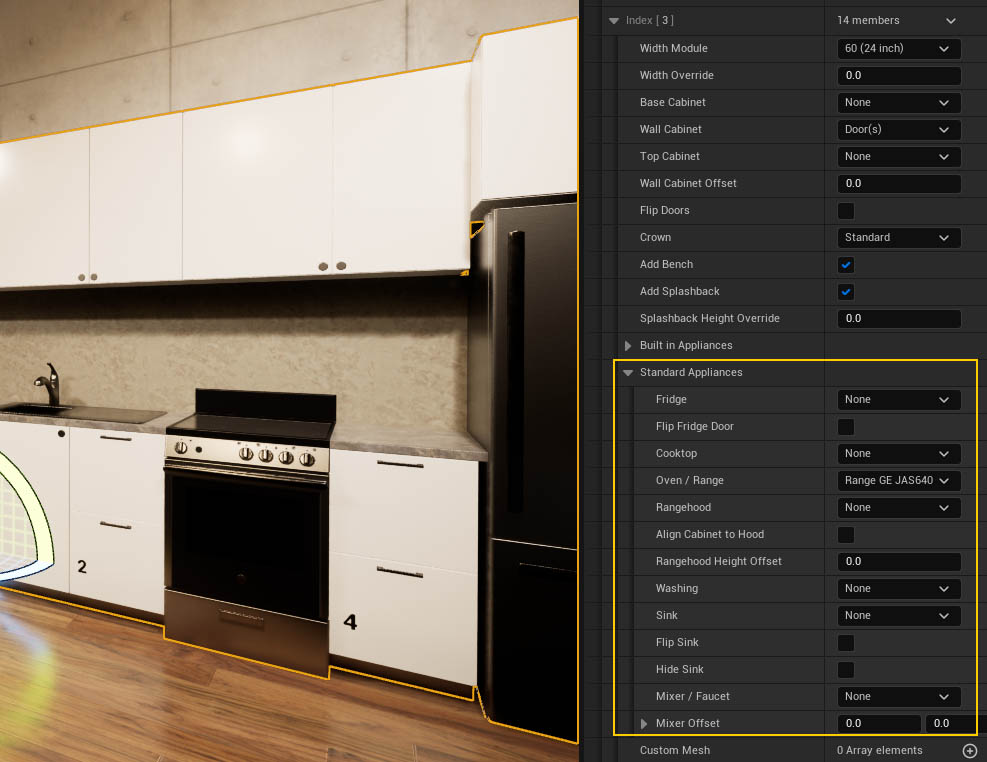The height and width of the screenshot is (762, 987).
Task: Click the first Mixer Offset value field
Action: pyautogui.click(x=879, y=724)
